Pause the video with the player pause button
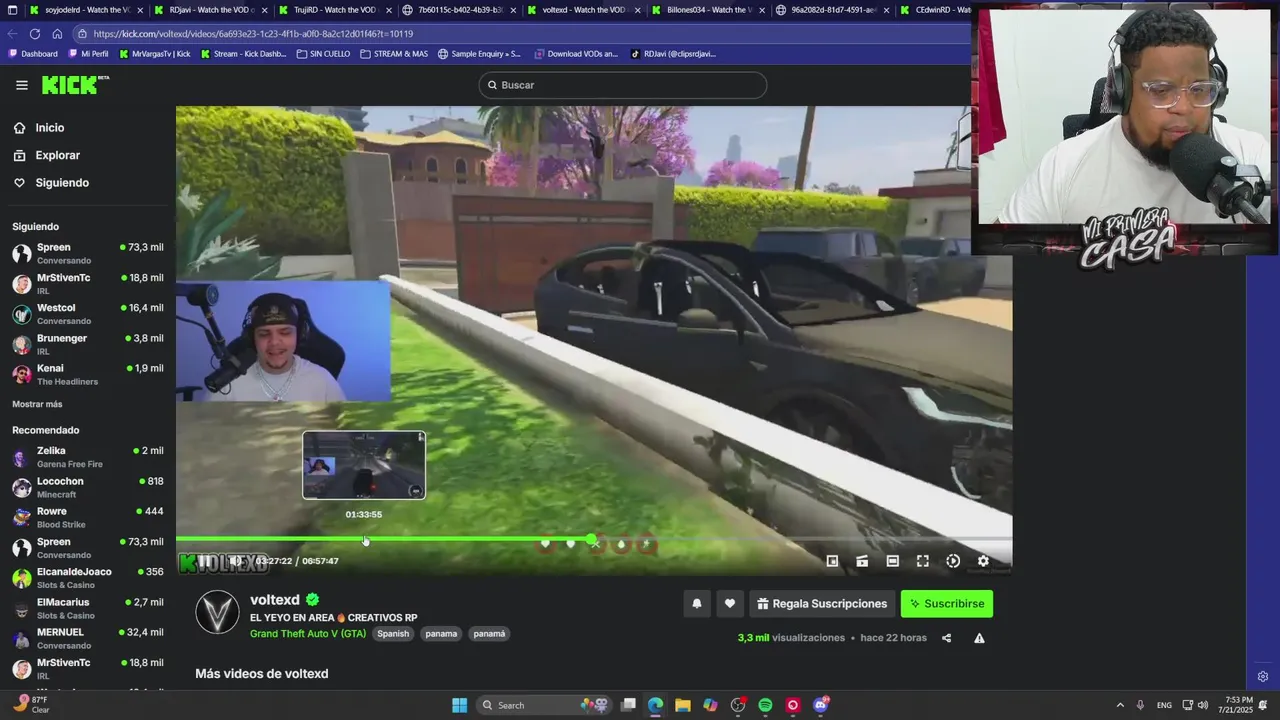1280x720 pixels. (x=203, y=561)
